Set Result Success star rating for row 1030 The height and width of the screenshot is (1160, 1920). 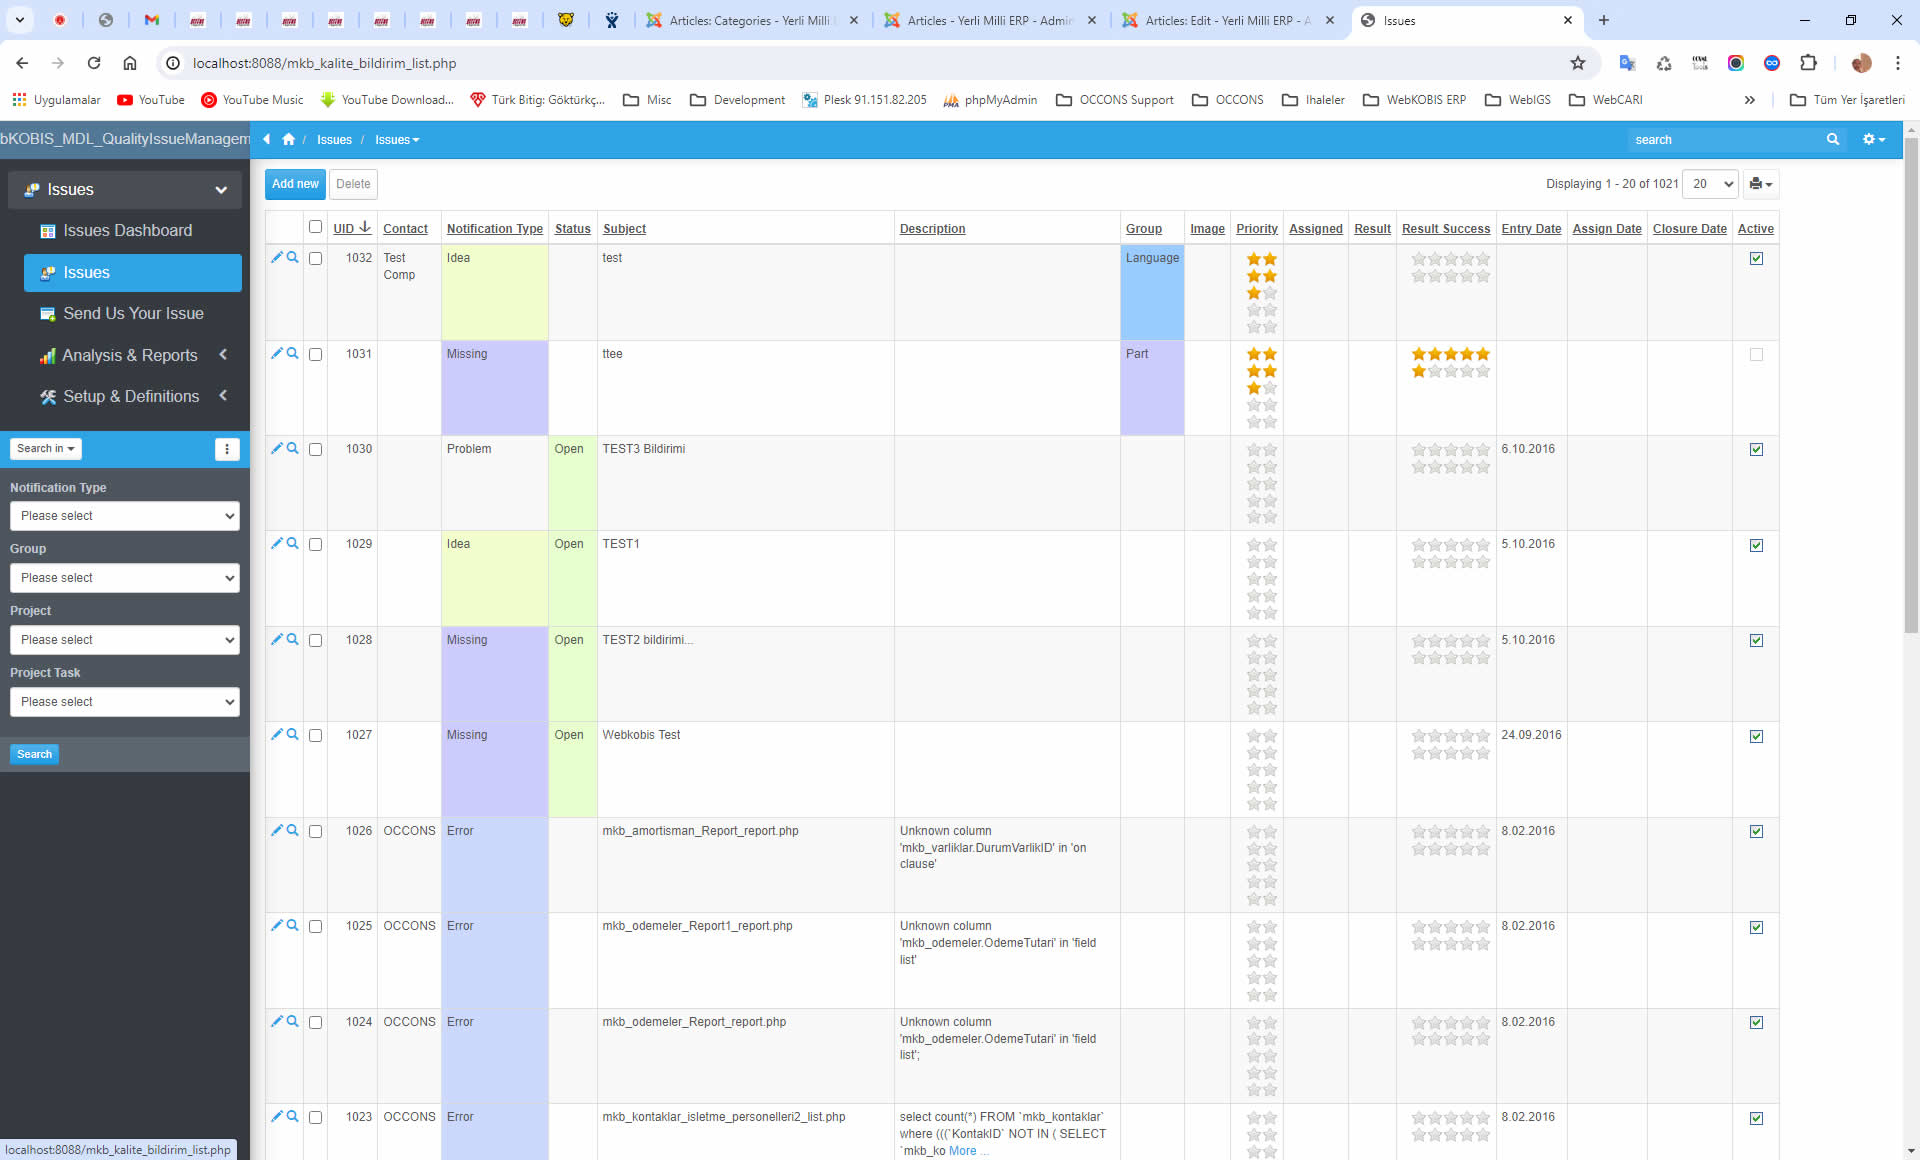[1450, 458]
